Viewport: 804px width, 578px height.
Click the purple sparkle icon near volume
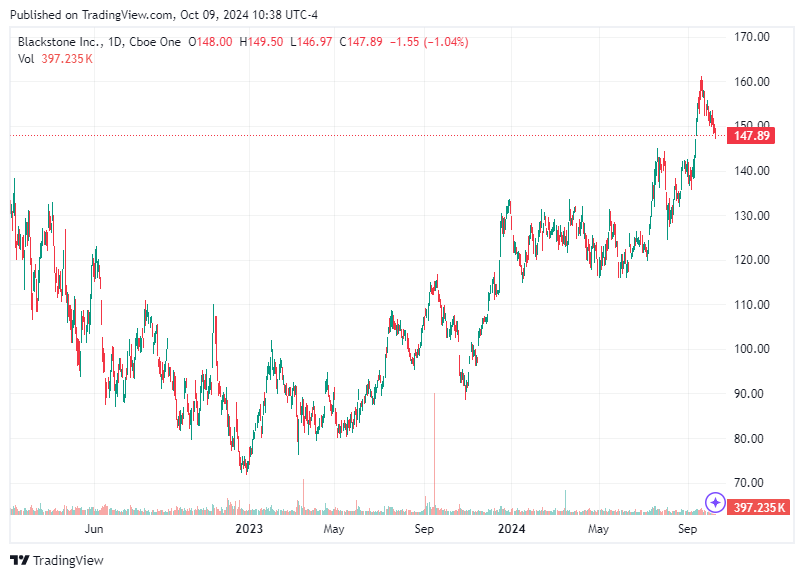[x=715, y=503]
